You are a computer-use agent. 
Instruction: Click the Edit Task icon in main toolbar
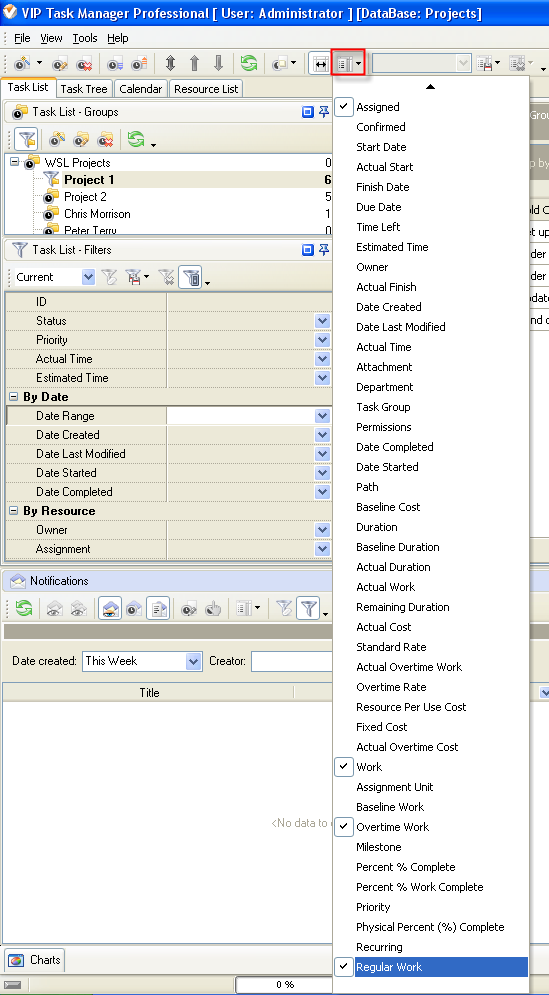point(60,63)
